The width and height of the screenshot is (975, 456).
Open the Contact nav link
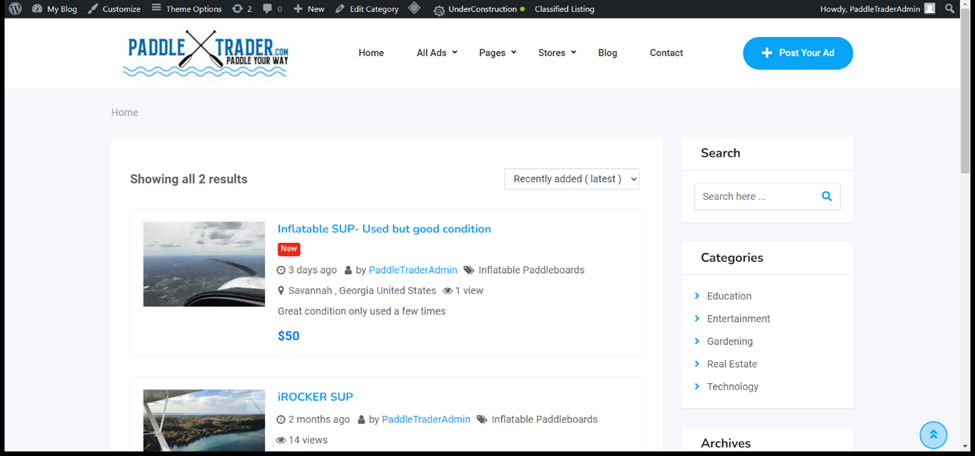[x=666, y=53]
